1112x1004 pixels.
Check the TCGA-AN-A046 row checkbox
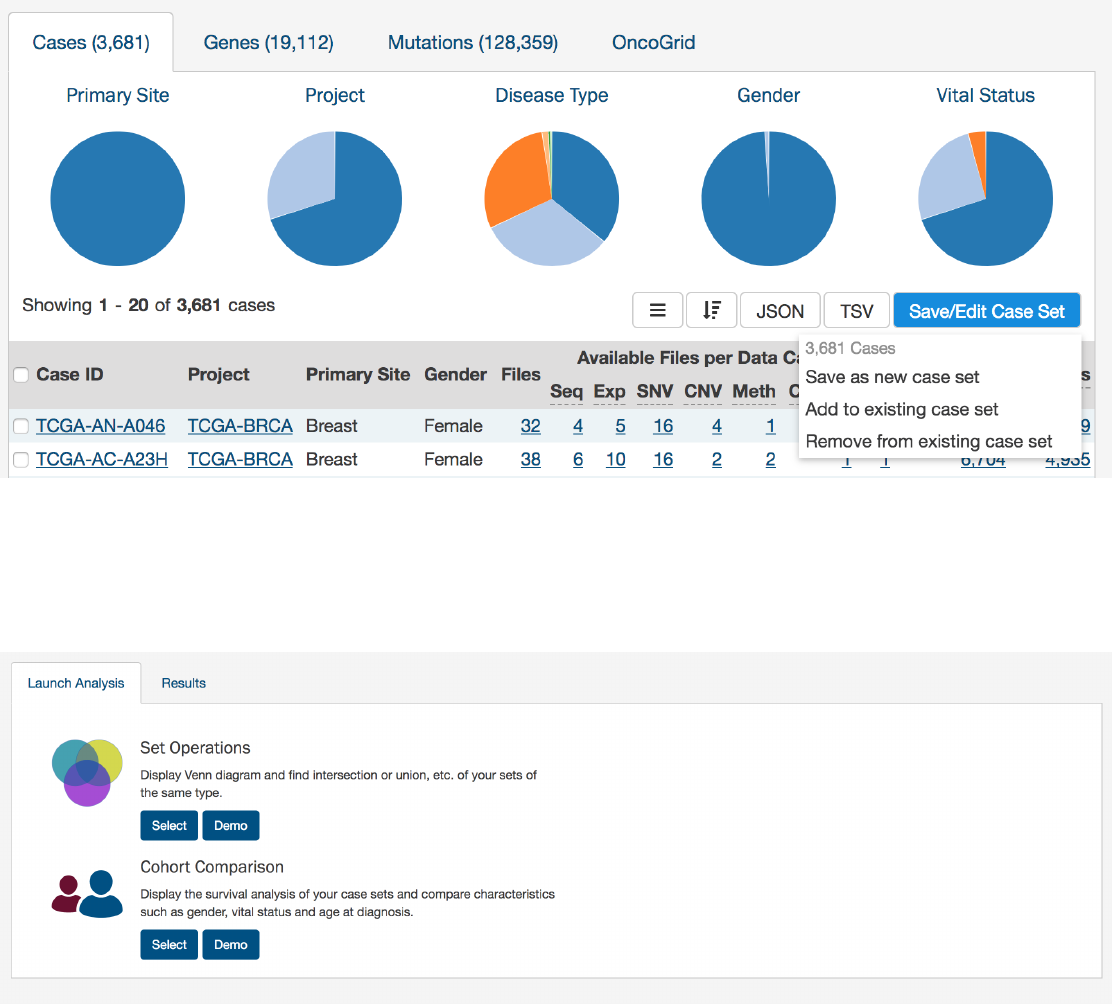(21, 426)
